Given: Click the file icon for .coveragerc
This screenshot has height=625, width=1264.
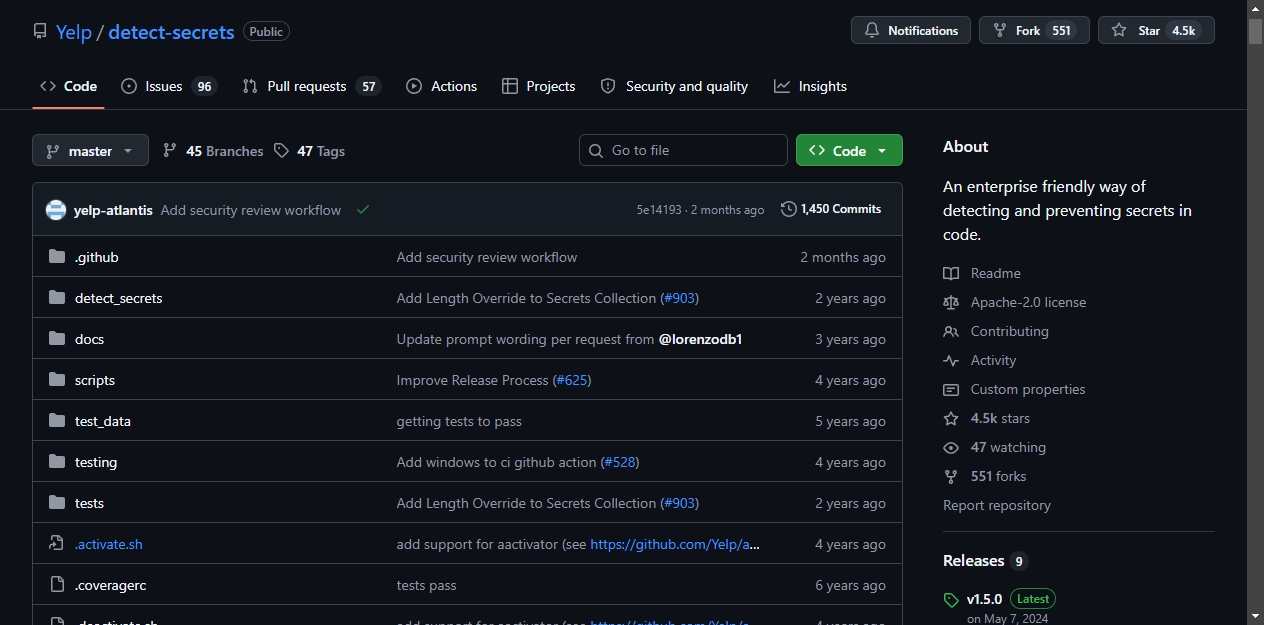Looking at the screenshot, I should tap(57, 585).
